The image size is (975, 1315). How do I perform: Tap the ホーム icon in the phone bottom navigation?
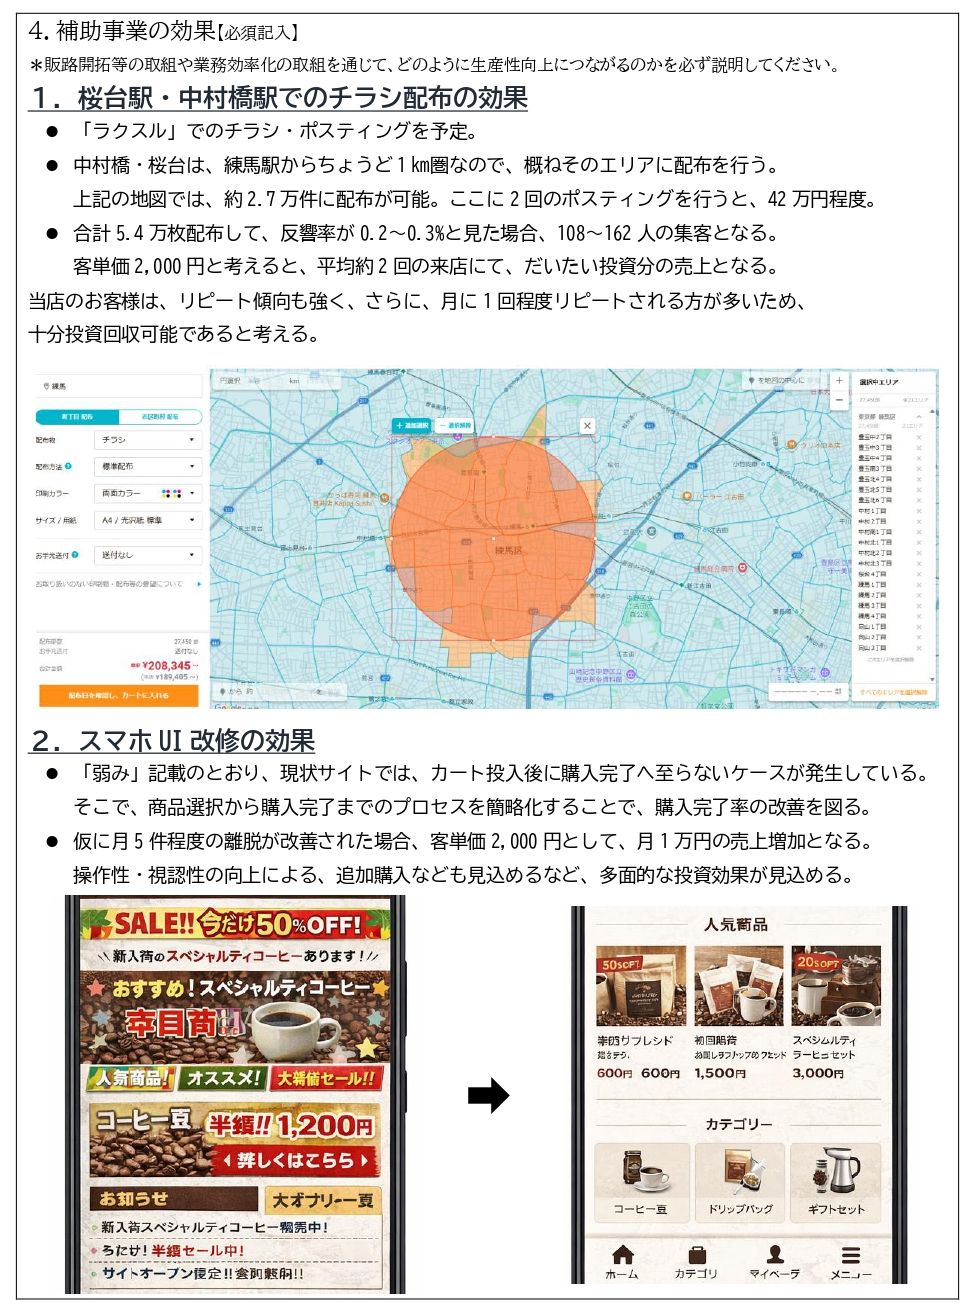[623, 1255]
